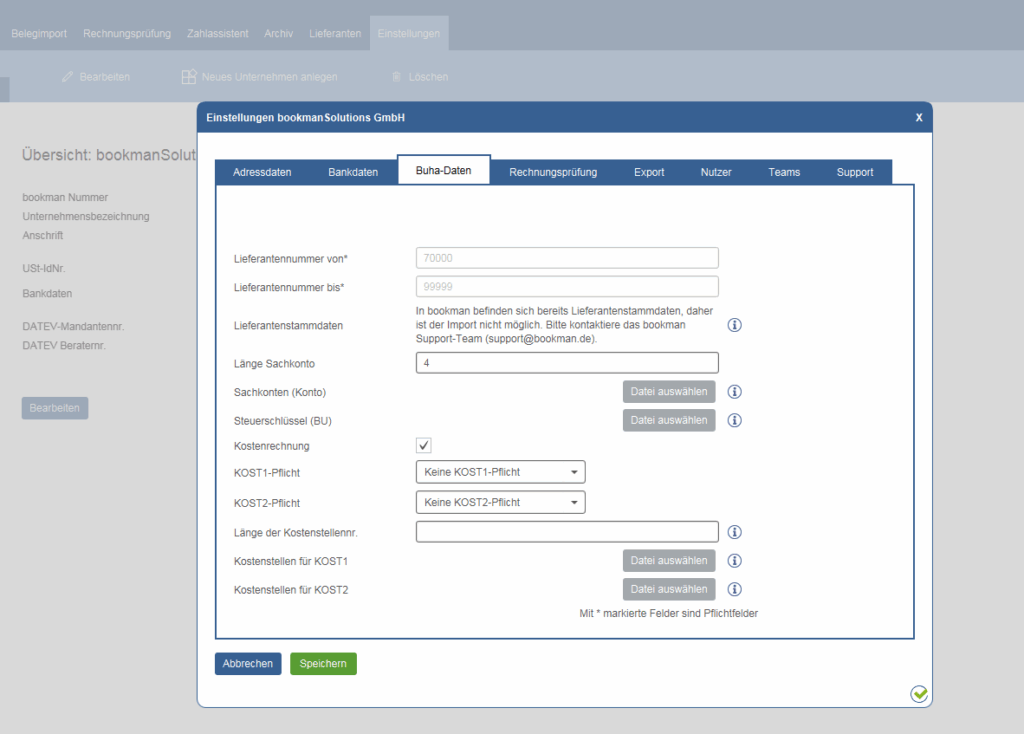Image resolution: width=1024 pixels, height=734 pixels.
Task: Click info icon for Länge der Kostenstellennr.
Action: click(x=735, y=532)
